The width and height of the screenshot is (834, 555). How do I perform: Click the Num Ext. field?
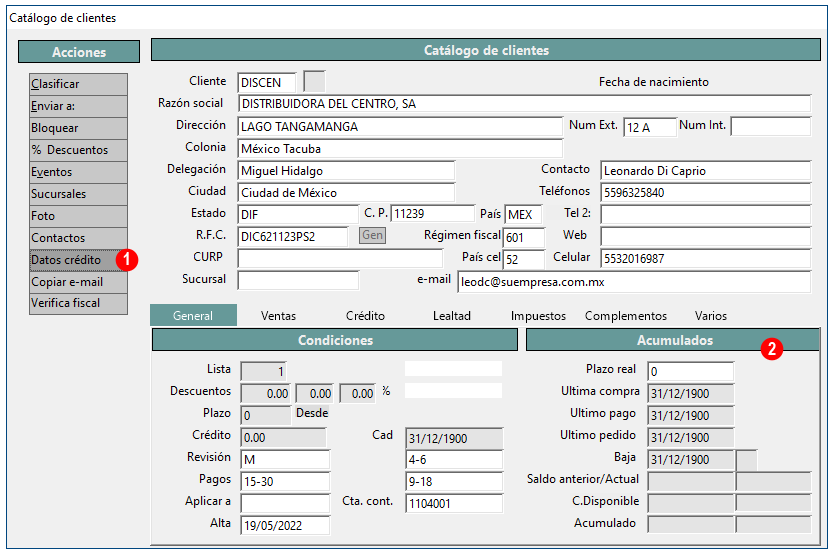[650, 128]
